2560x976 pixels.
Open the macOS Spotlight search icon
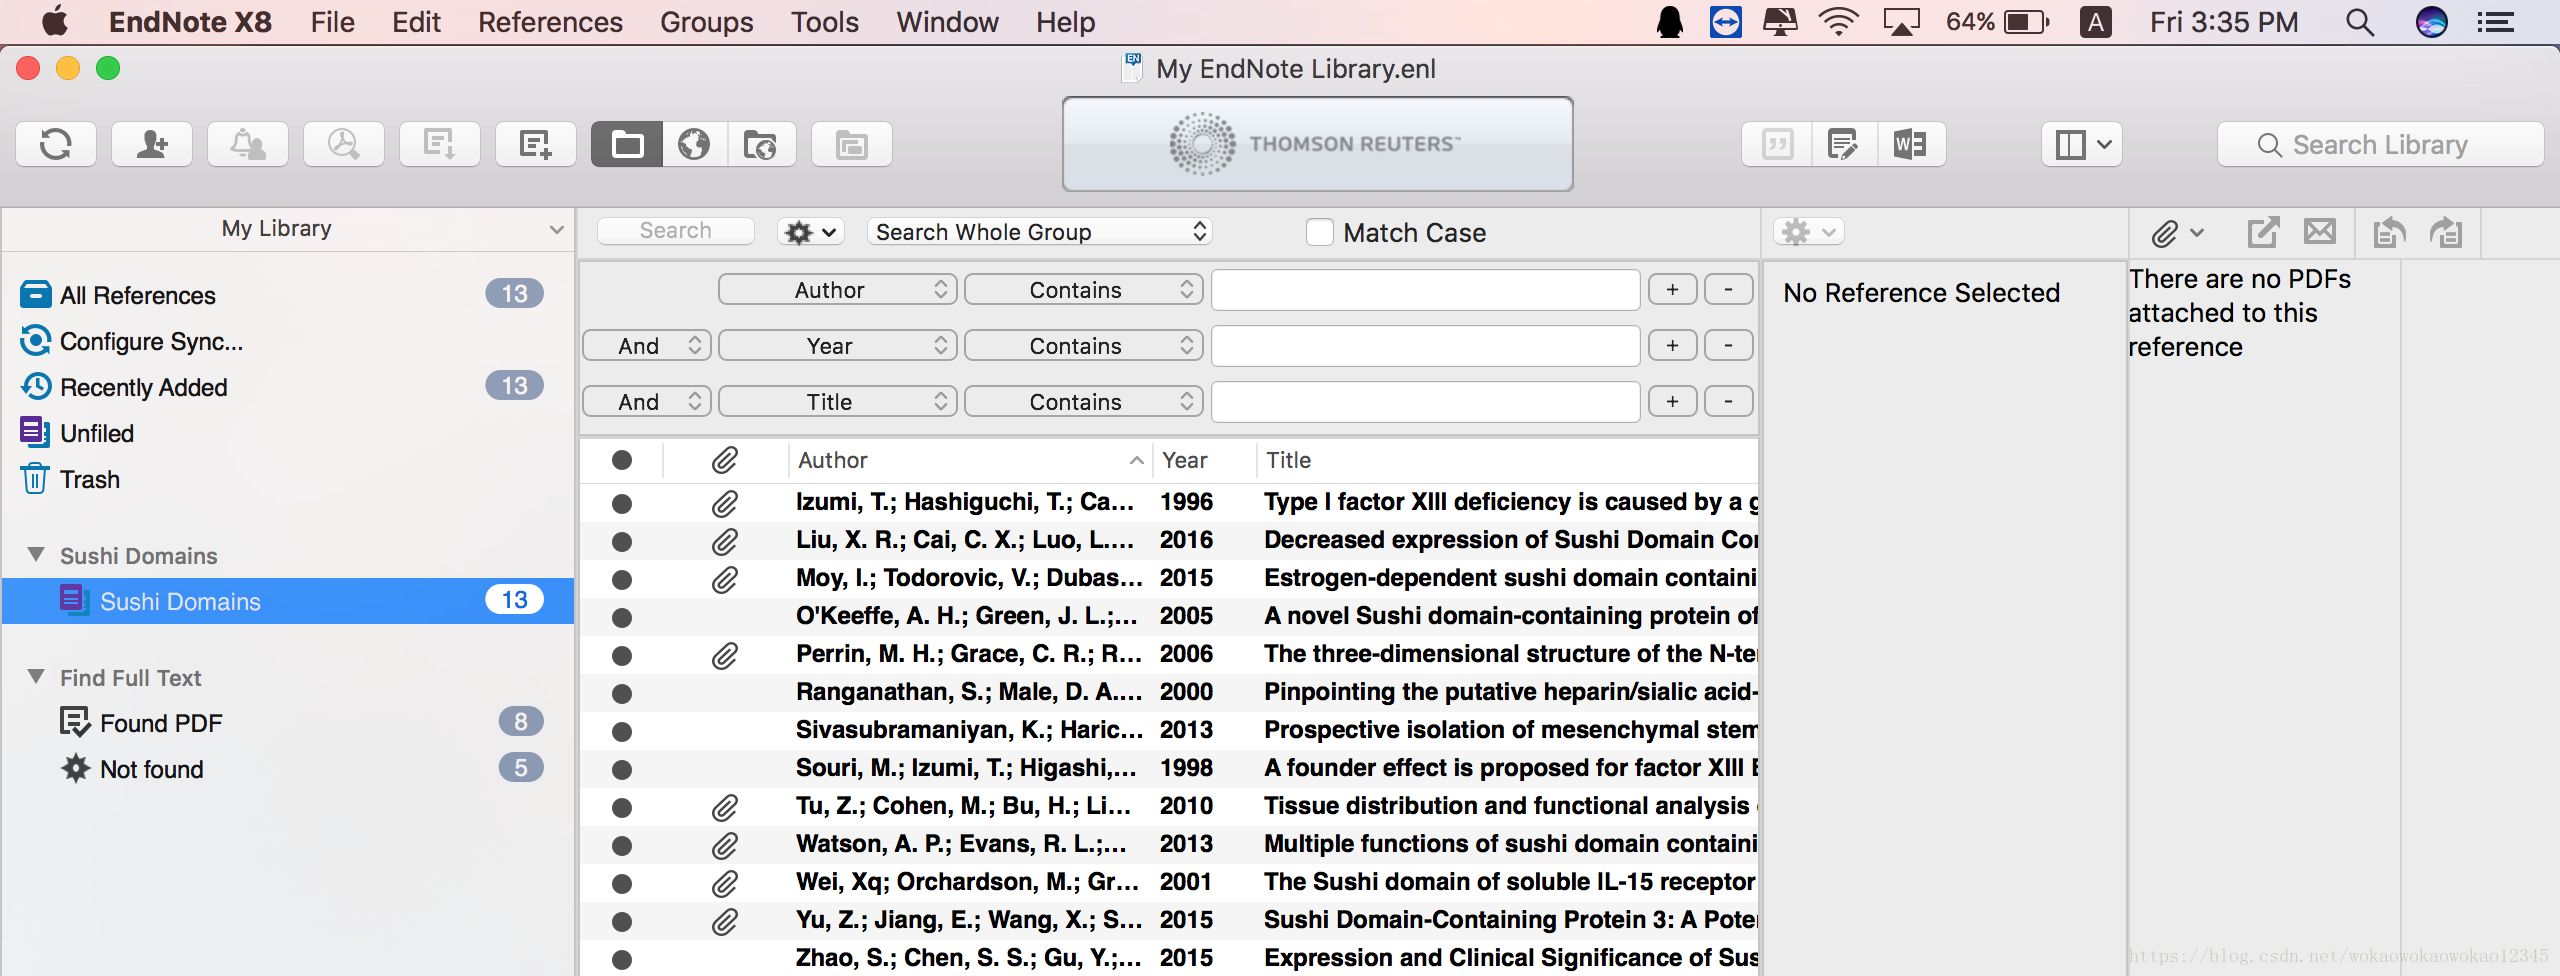(x=2360, y=22)
